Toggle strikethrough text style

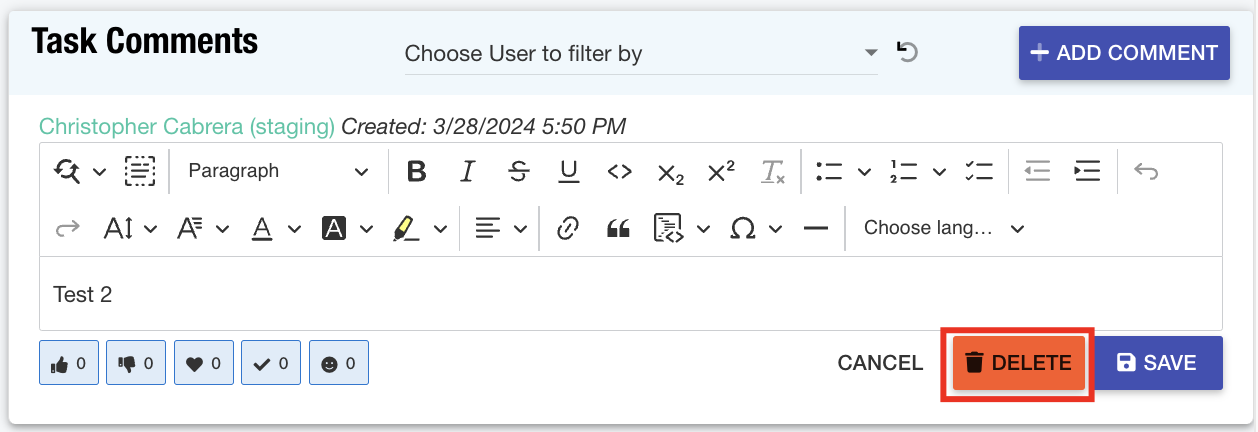point(518,171)
